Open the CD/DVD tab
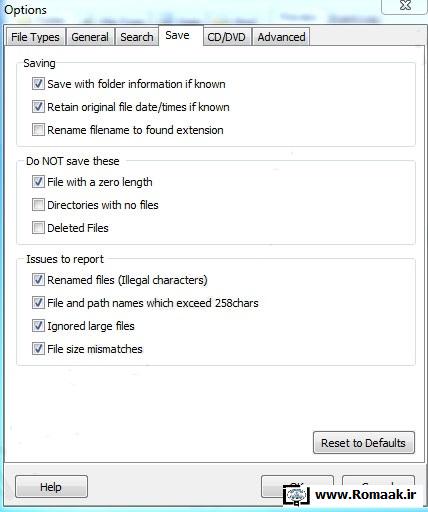The width and height of the screenshot is (428, 512). pos(227,37)
